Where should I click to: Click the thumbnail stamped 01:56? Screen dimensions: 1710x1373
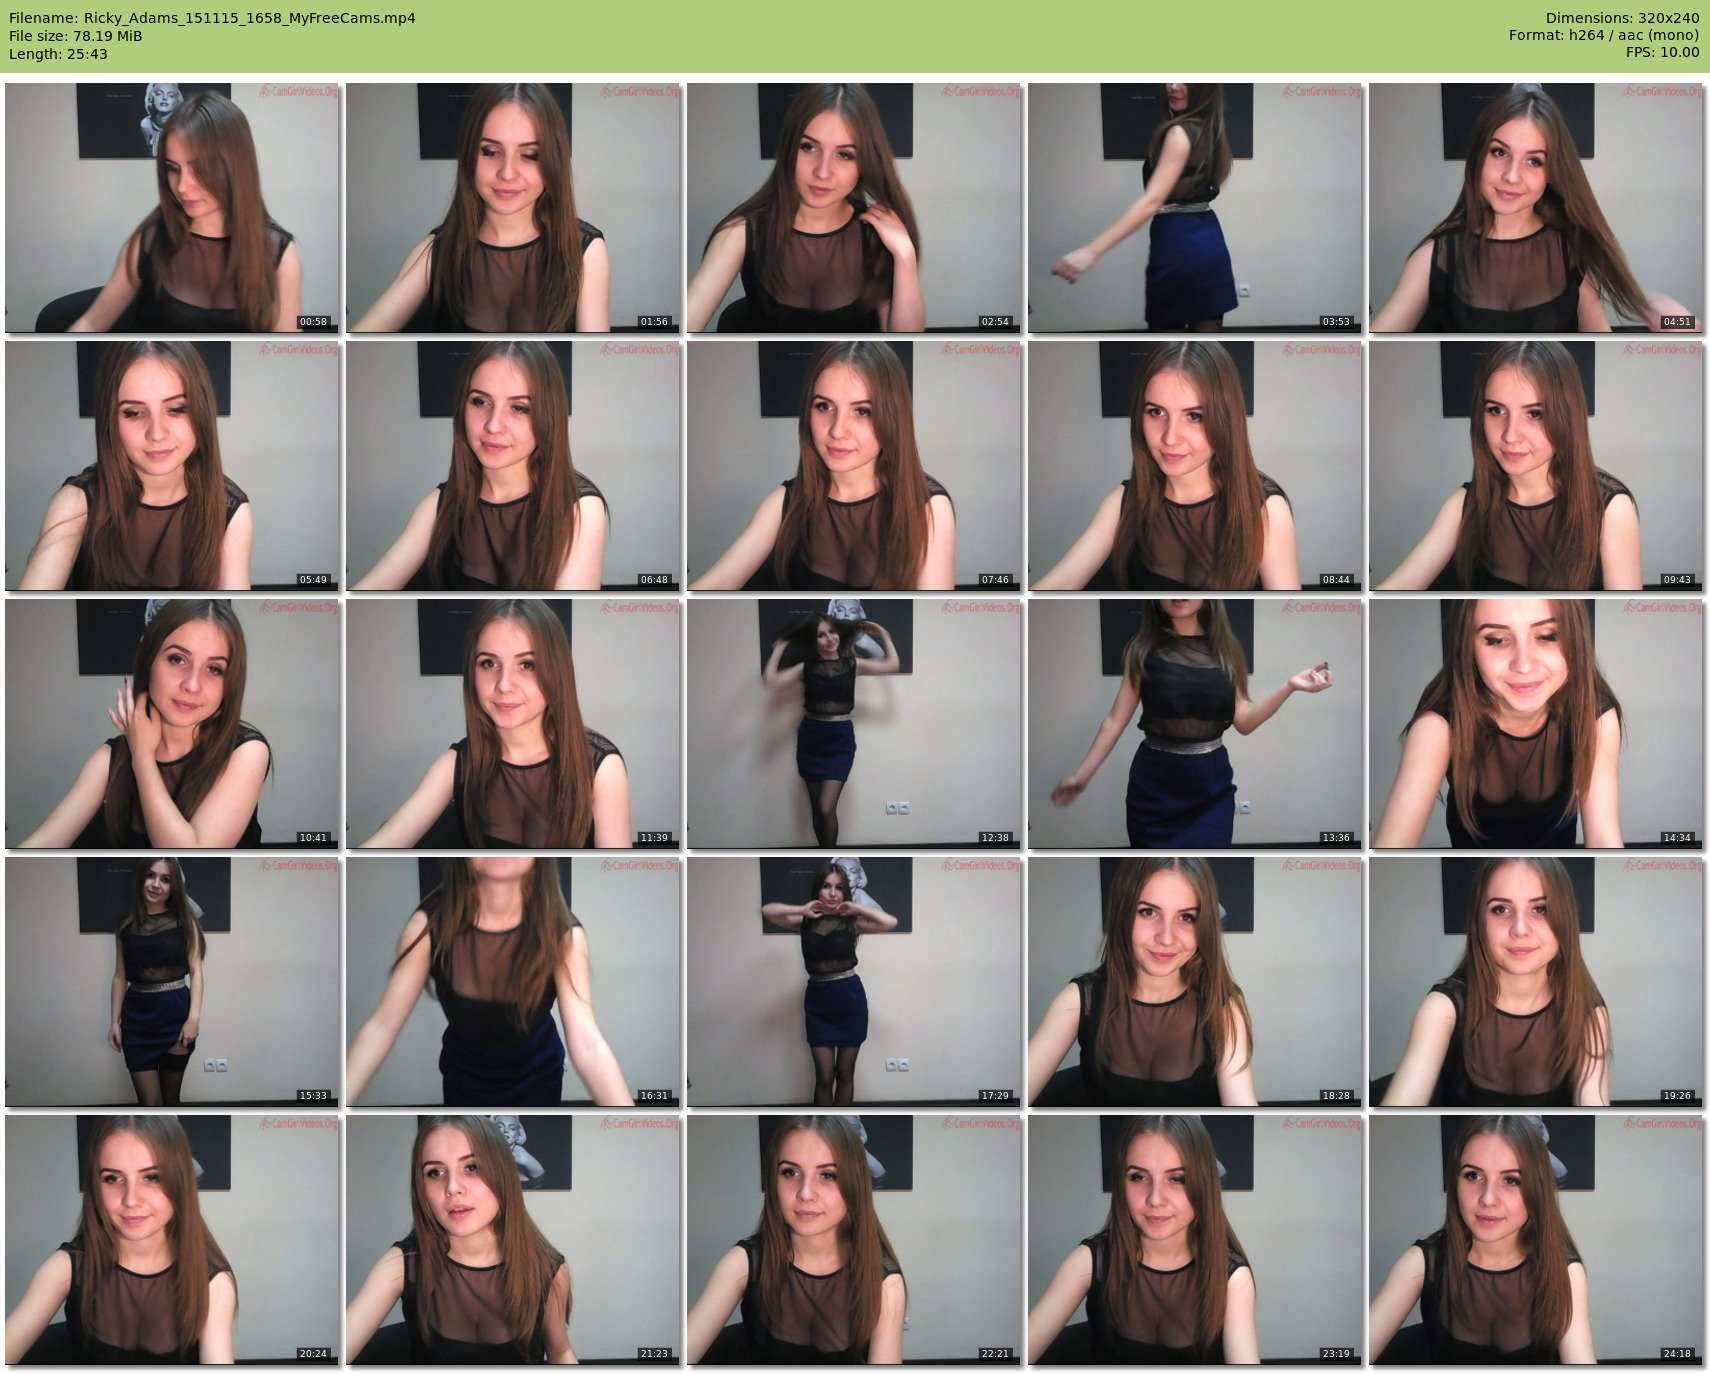(x=513, y=207)
